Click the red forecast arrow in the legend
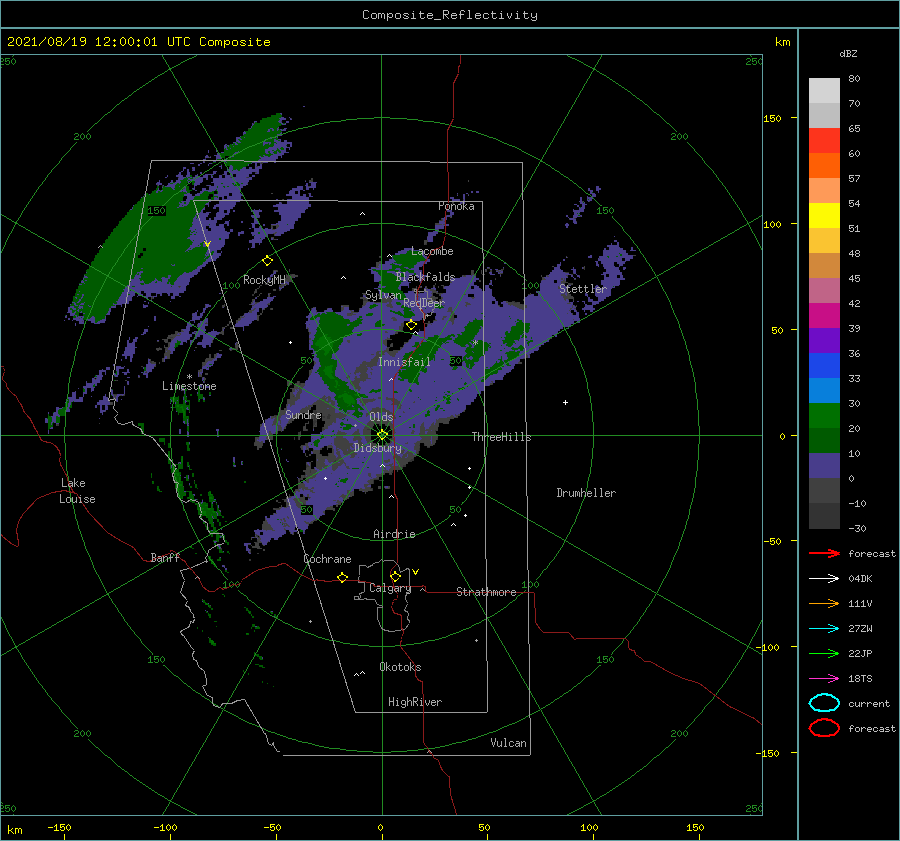 pos(824,553)
